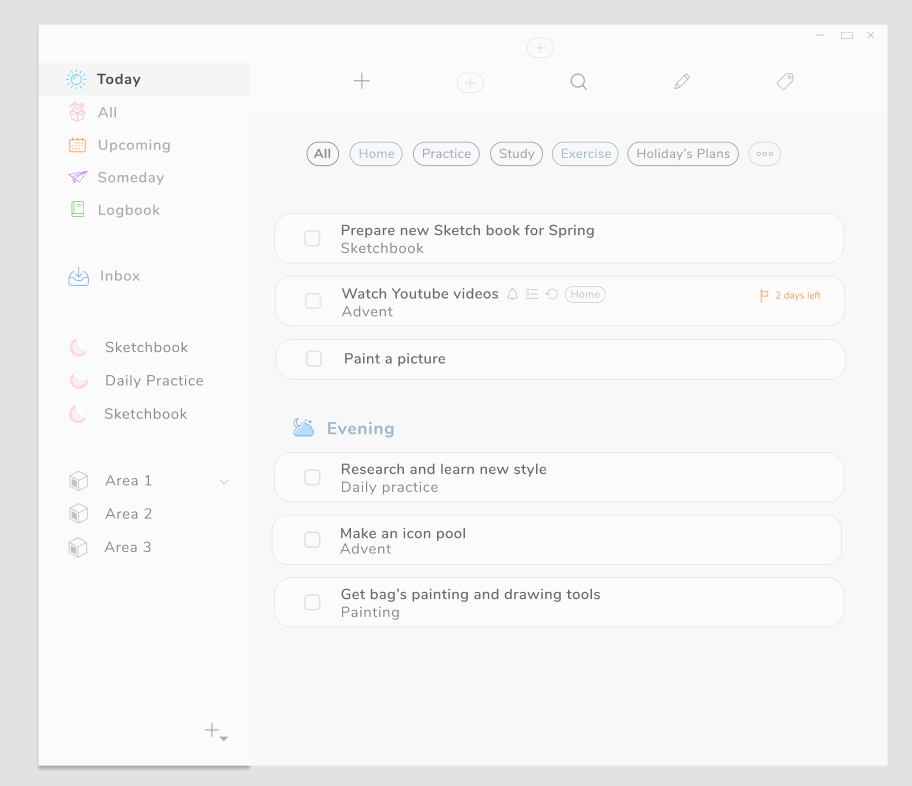Select the pencil edit icon in the toolbar
The height and width of the screenshot is (786, 912).
pos(681,81)
